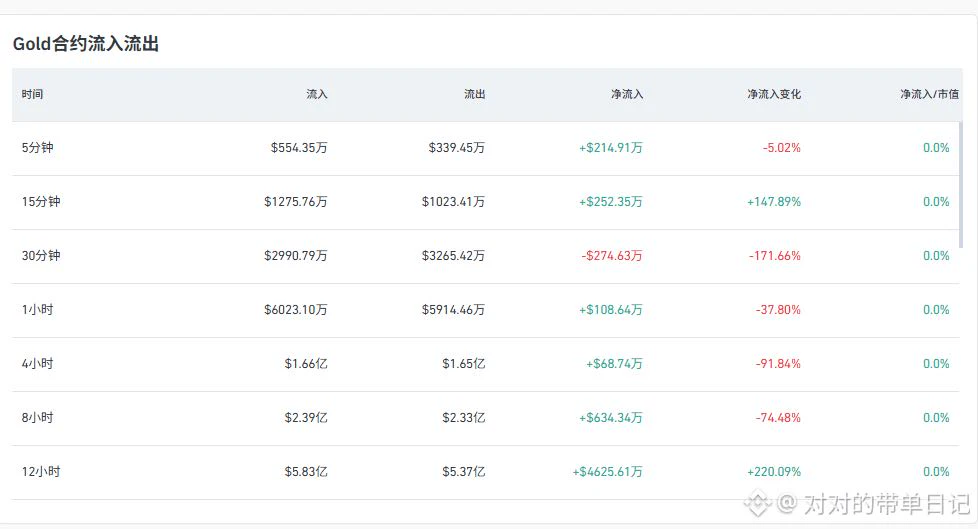
Task: Click net inflow change -91.84%
Action: click(778, 364)
